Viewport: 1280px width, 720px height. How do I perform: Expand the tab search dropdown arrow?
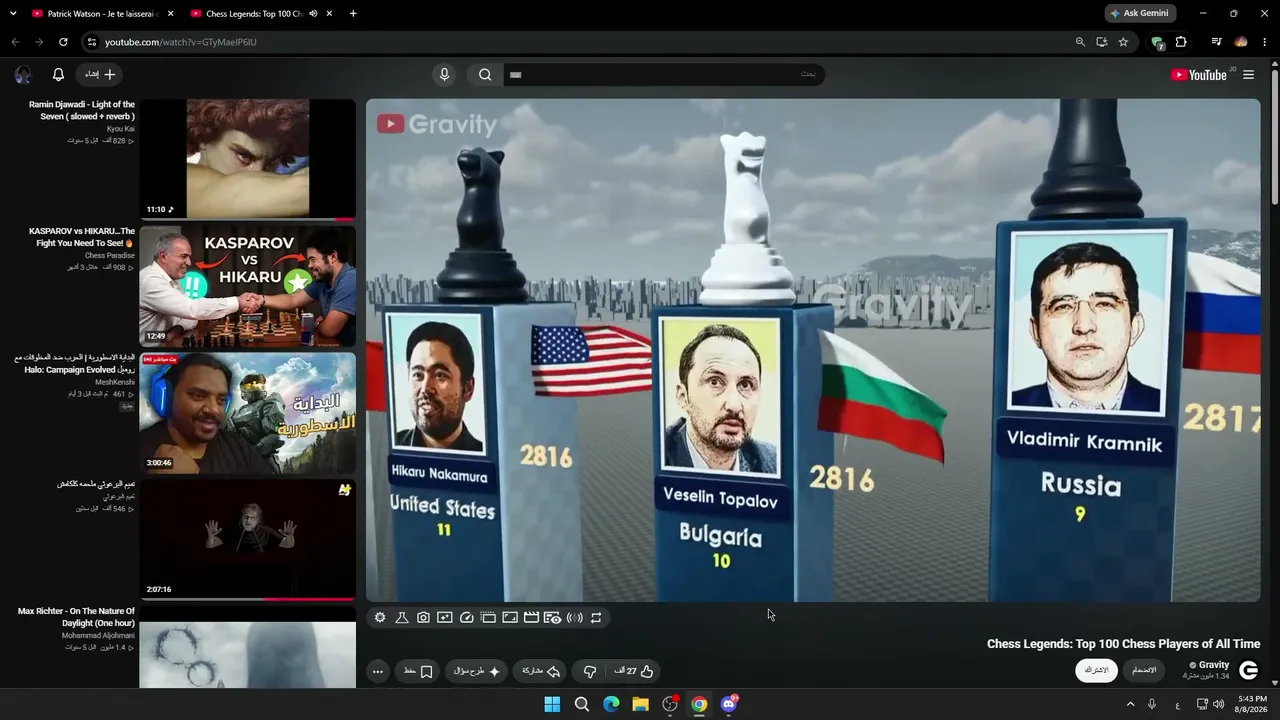13,14
